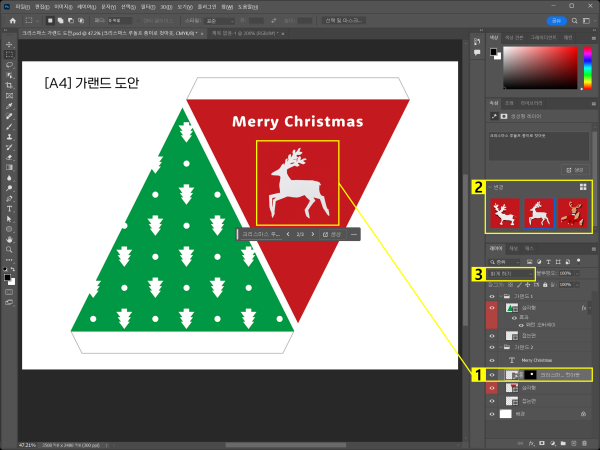Select the Hand tool
The height and width of the screenshot is (450, 600).
click(x=9, y=240)
